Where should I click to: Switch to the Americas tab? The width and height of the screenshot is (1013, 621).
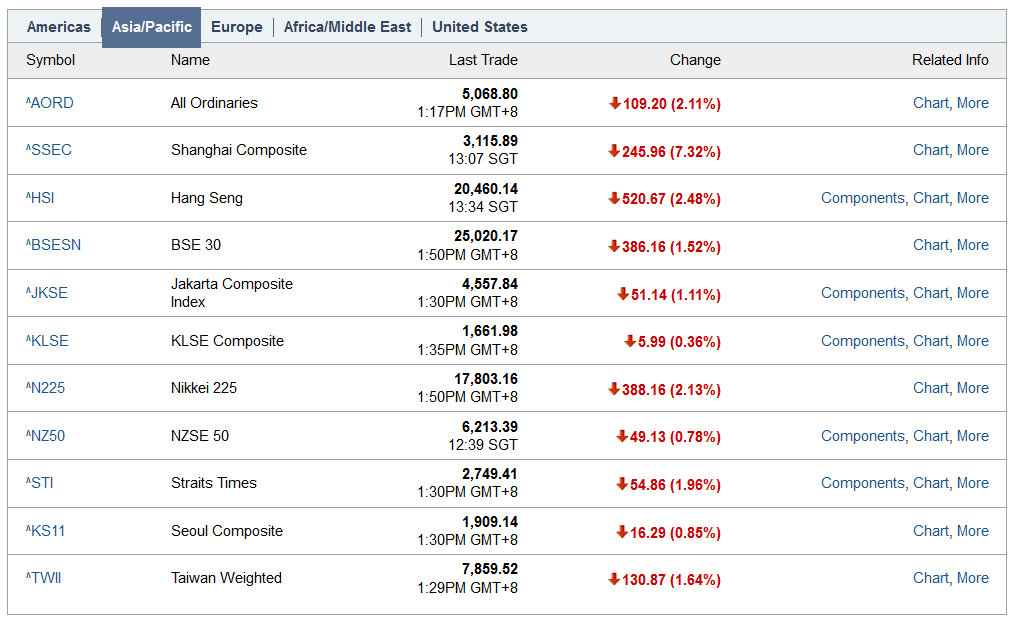[58, 27]
